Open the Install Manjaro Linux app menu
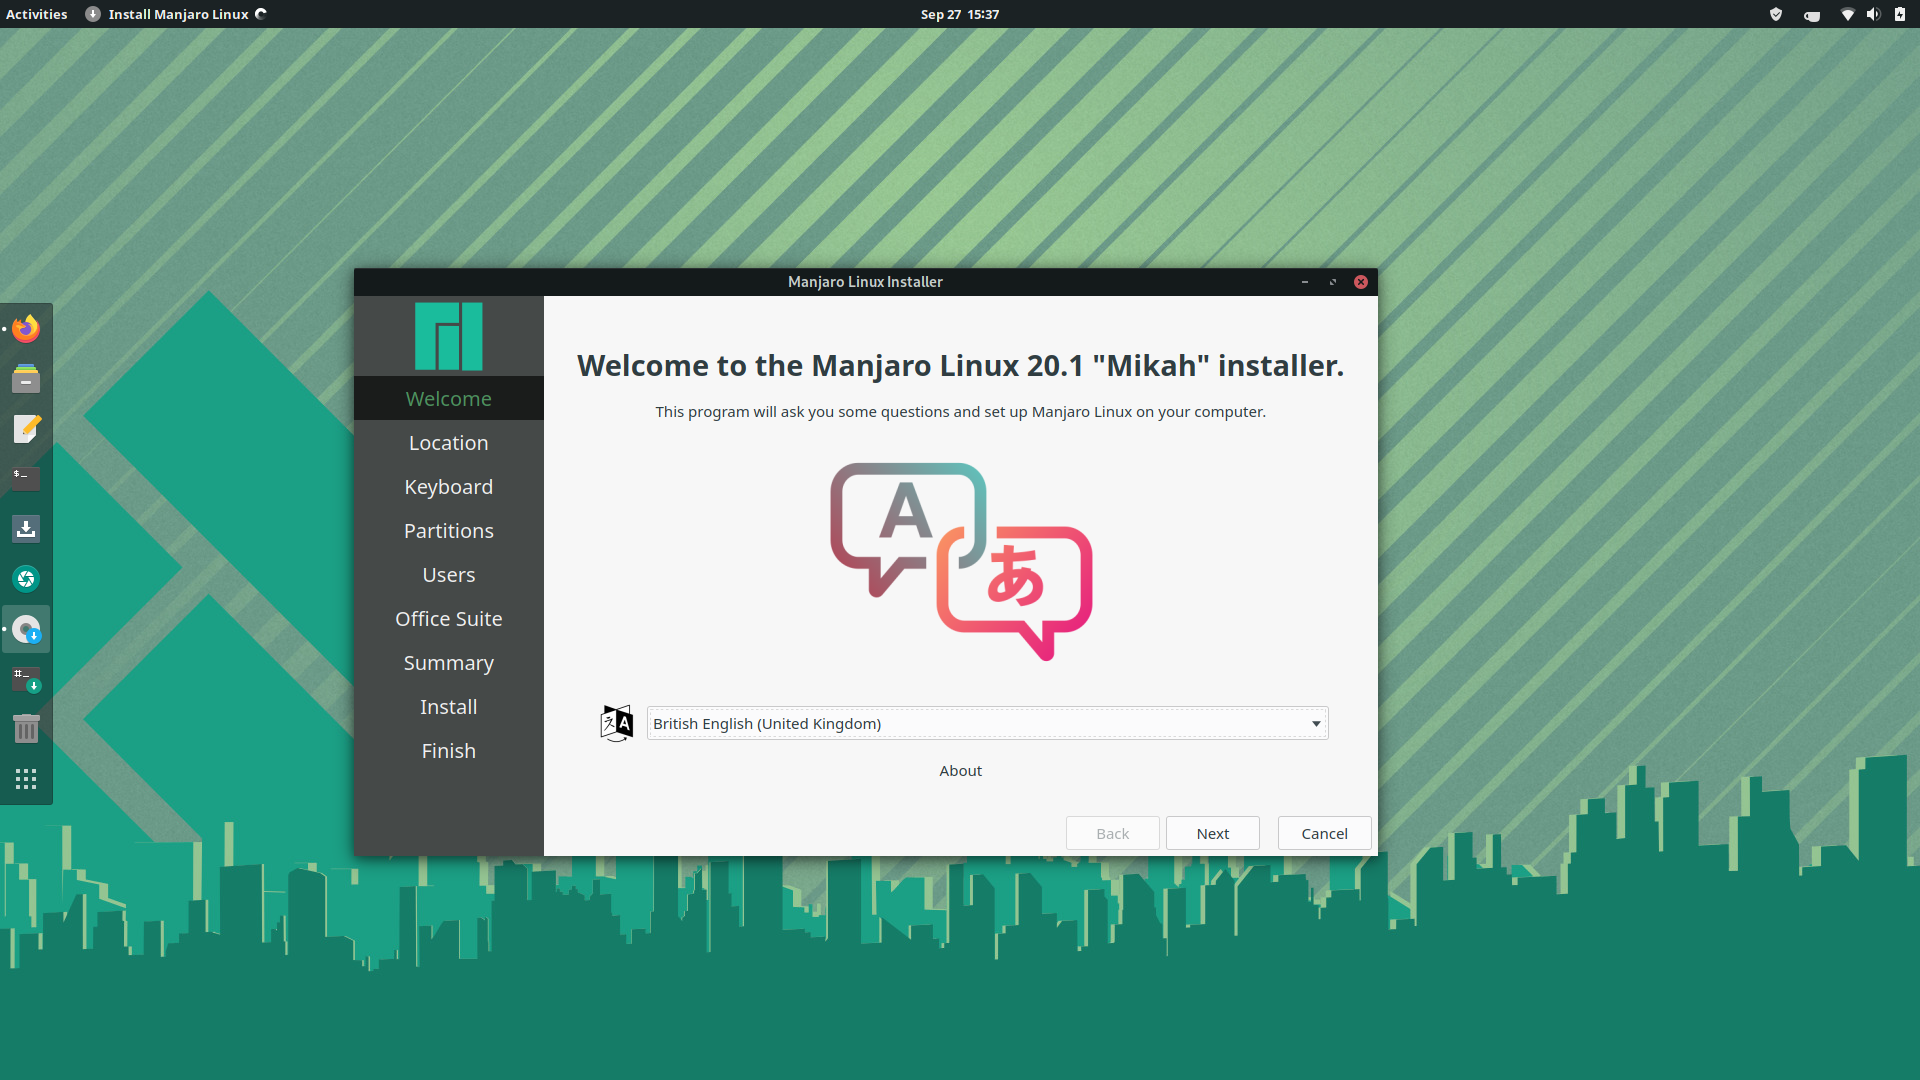Viewport: 1920px width, 1080px height. point(178,14)
